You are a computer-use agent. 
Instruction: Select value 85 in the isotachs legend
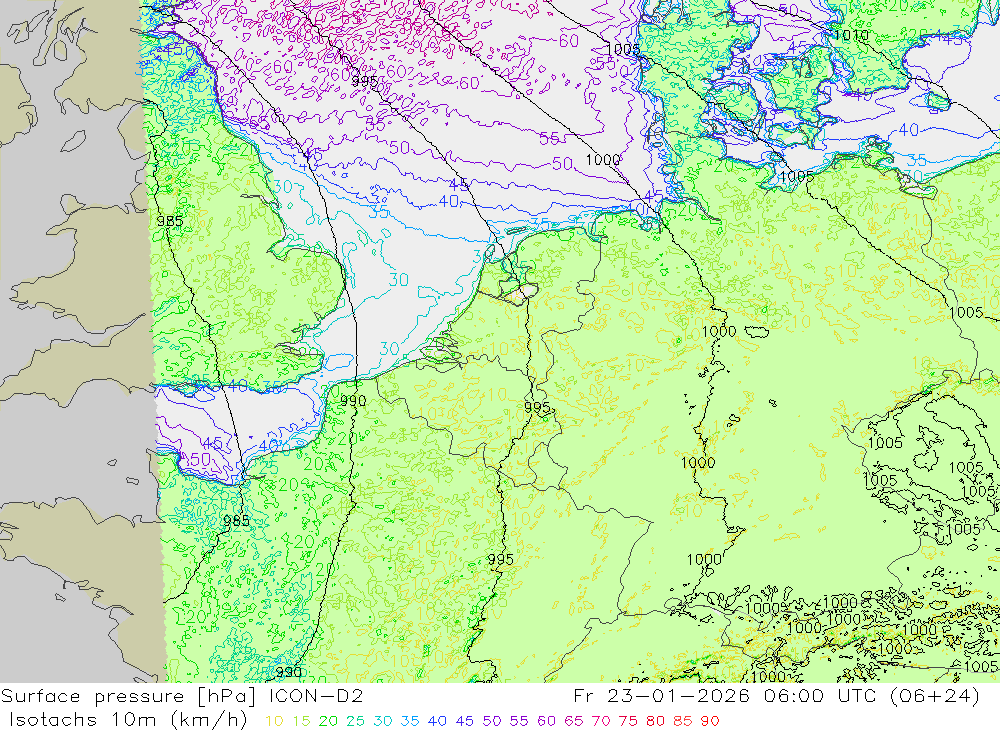[682, 722]
